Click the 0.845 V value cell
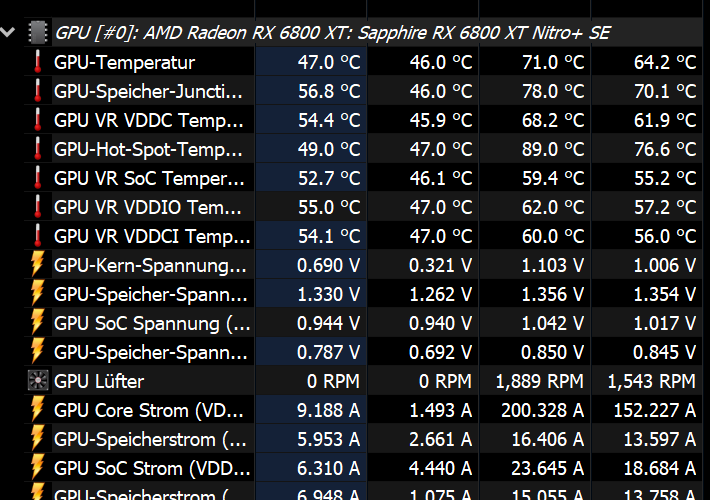 pos(664,352)
